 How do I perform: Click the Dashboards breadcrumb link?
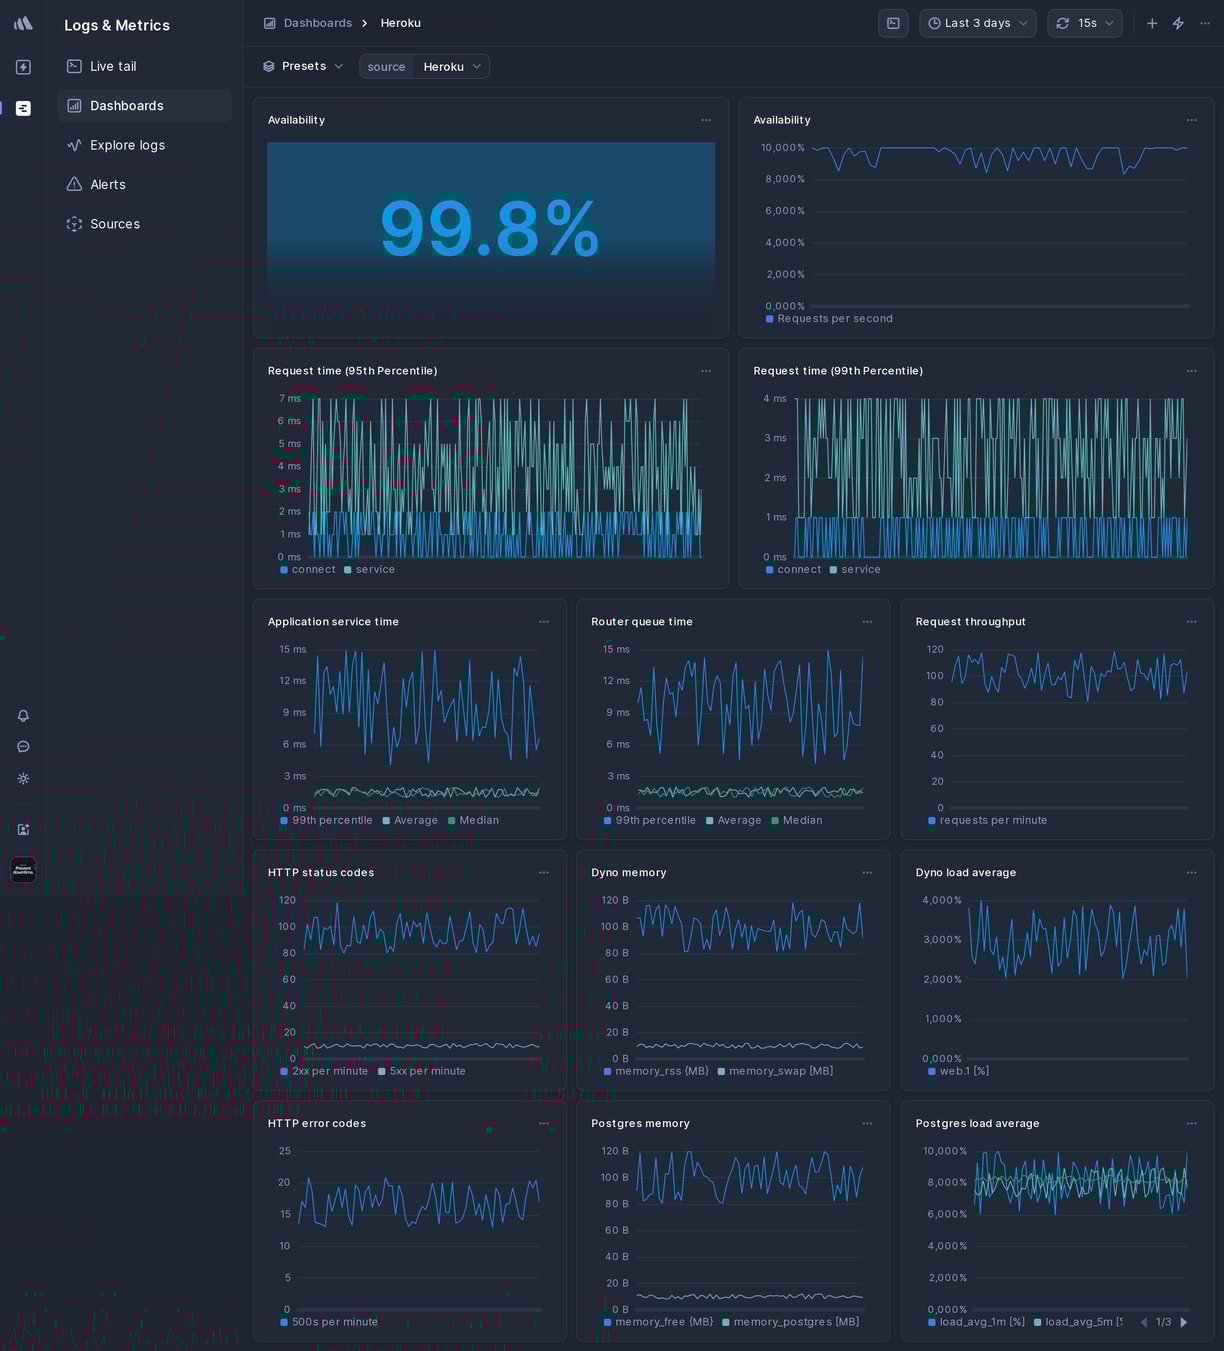point(317,22)
